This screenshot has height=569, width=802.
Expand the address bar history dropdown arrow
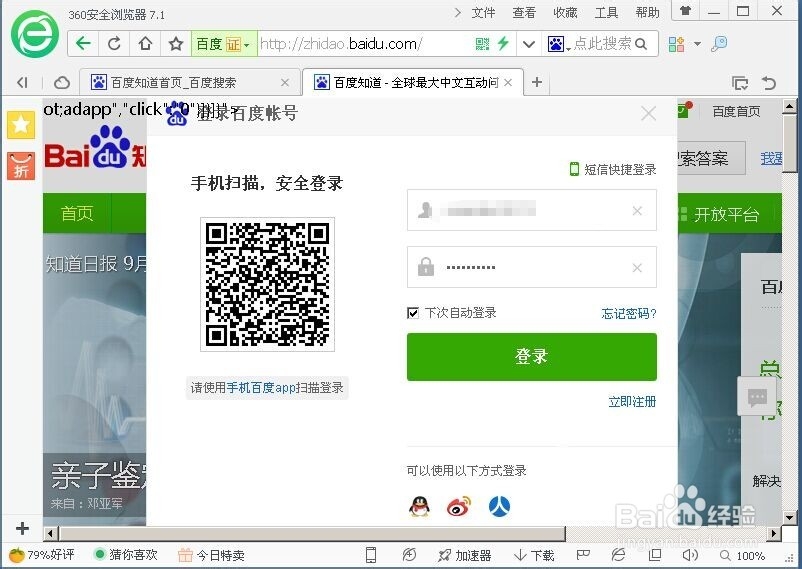click(x=529, y=45)
